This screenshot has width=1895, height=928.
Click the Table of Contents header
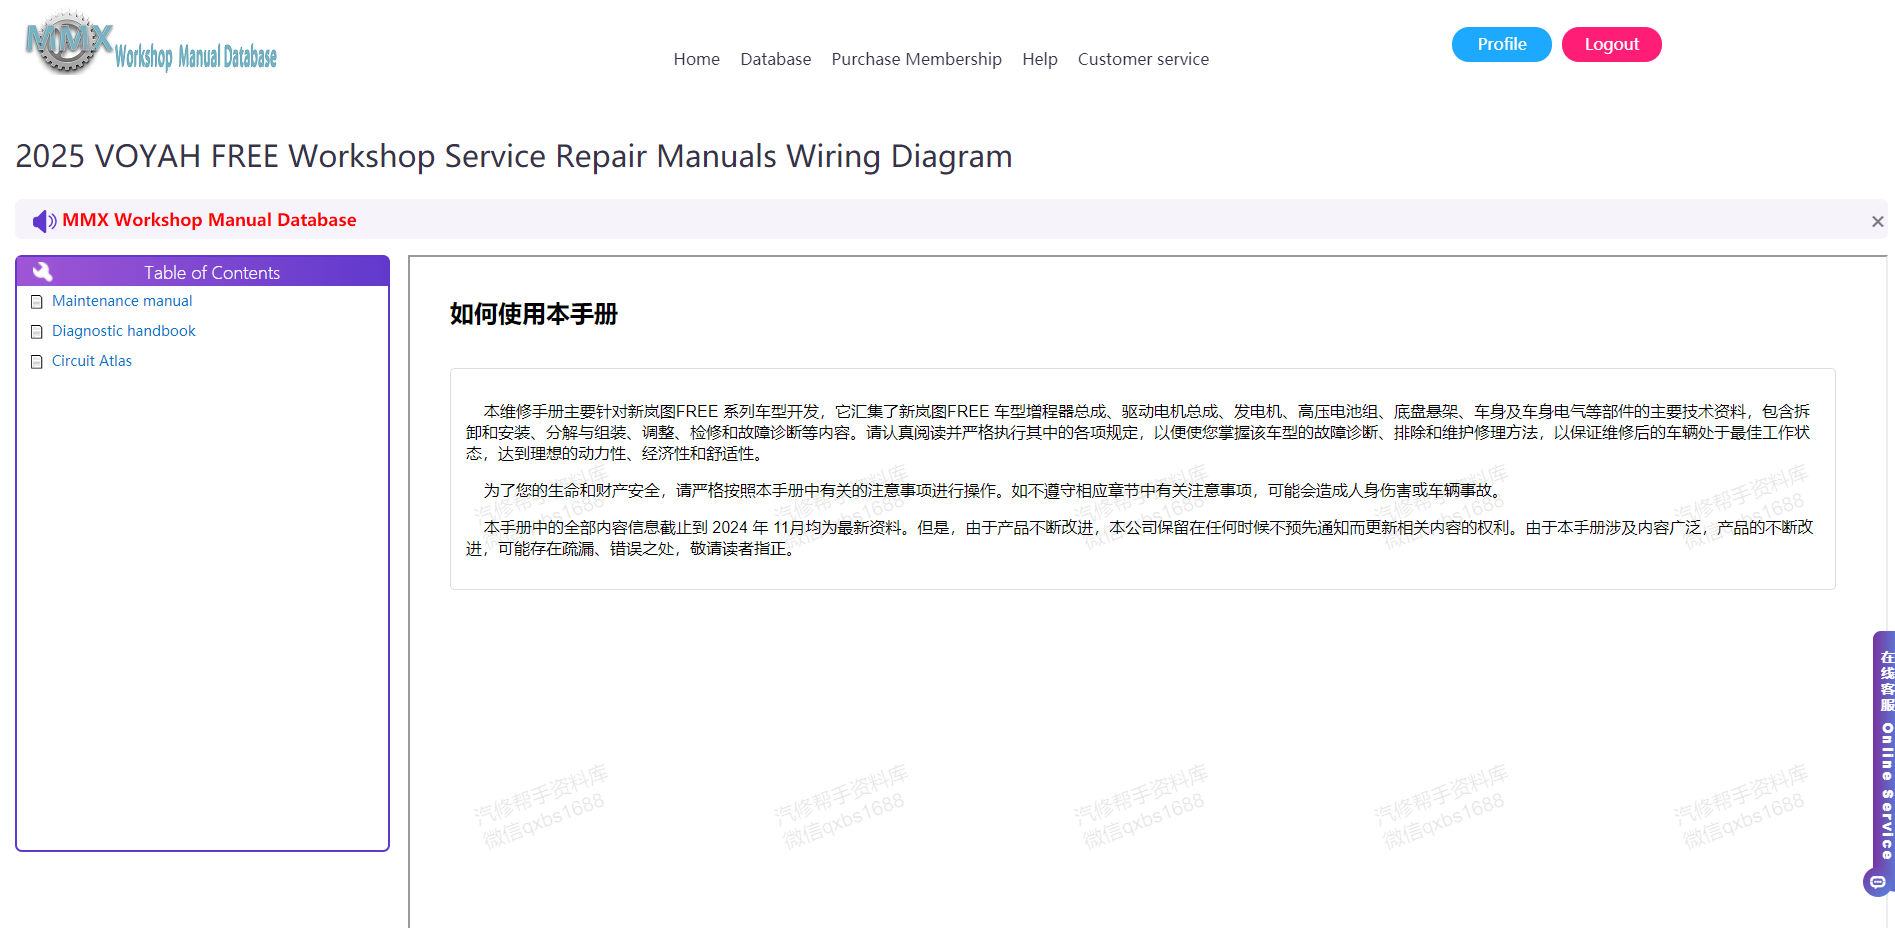click(203, 272)
